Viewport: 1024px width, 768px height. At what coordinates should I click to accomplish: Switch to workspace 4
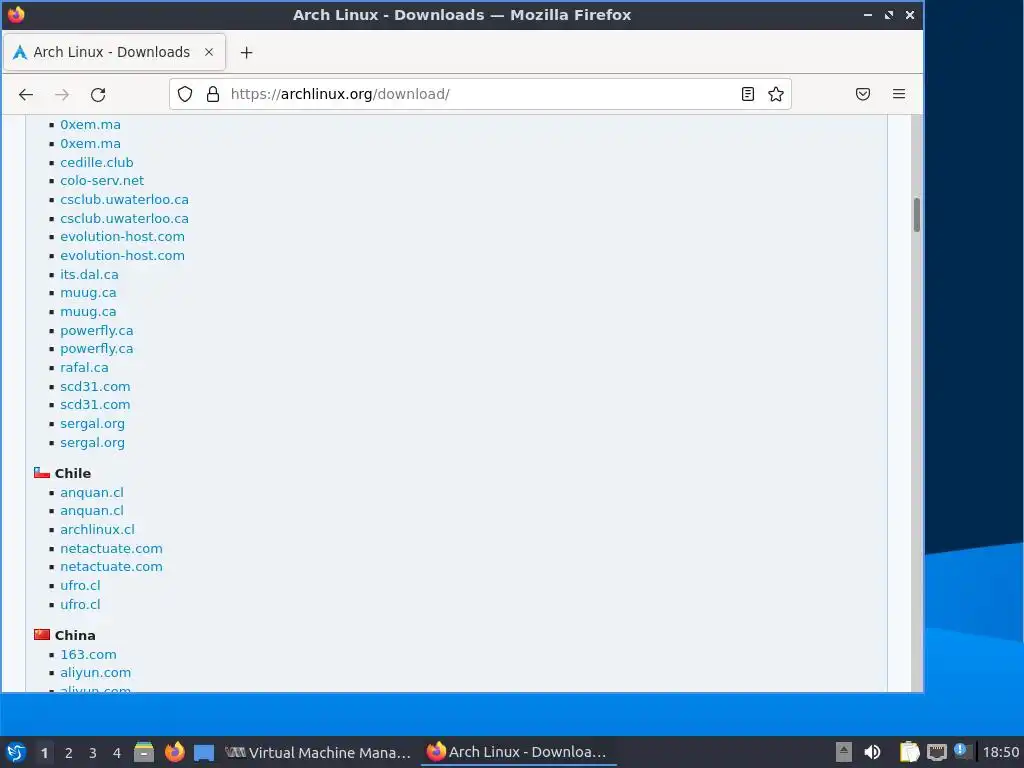pyautogui.click(x=117, y=753)
